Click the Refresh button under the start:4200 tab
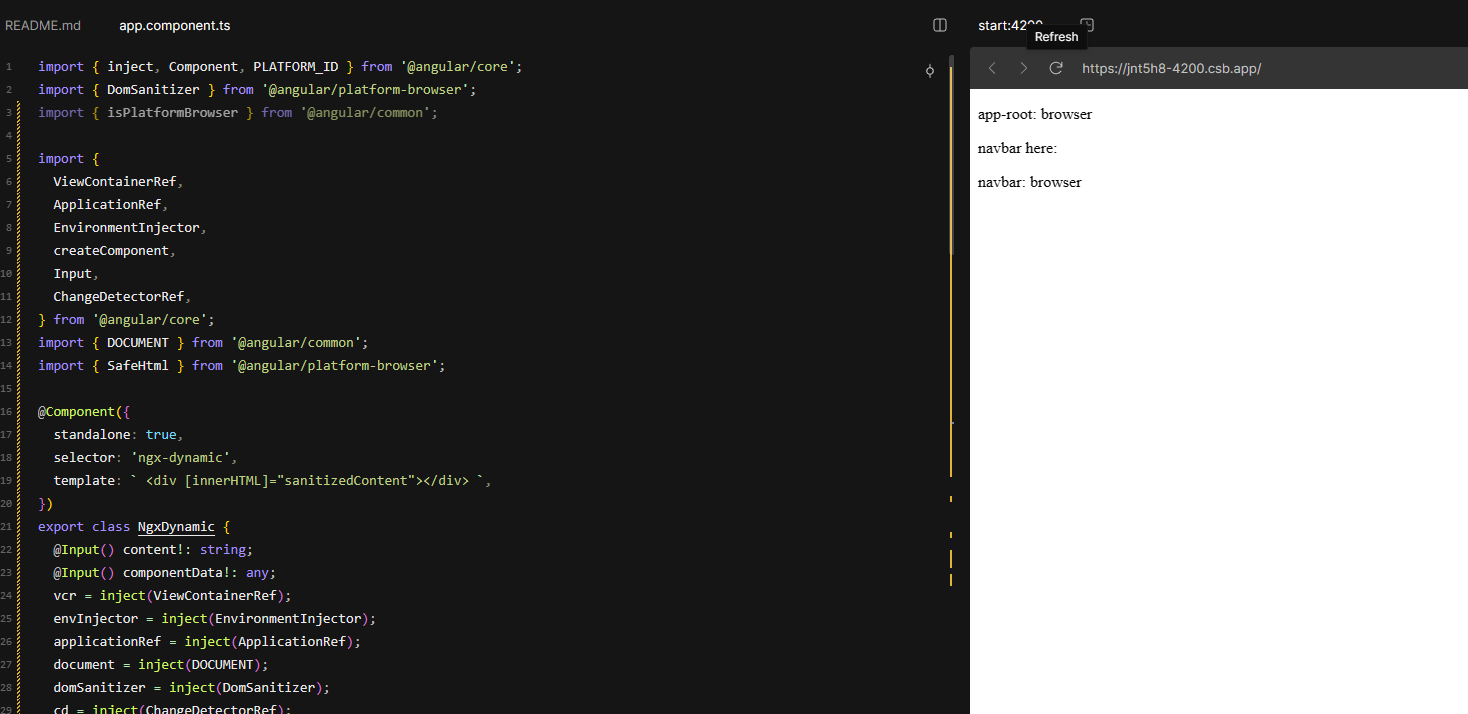The image size is (1468, 714). tap(1056, 36)
